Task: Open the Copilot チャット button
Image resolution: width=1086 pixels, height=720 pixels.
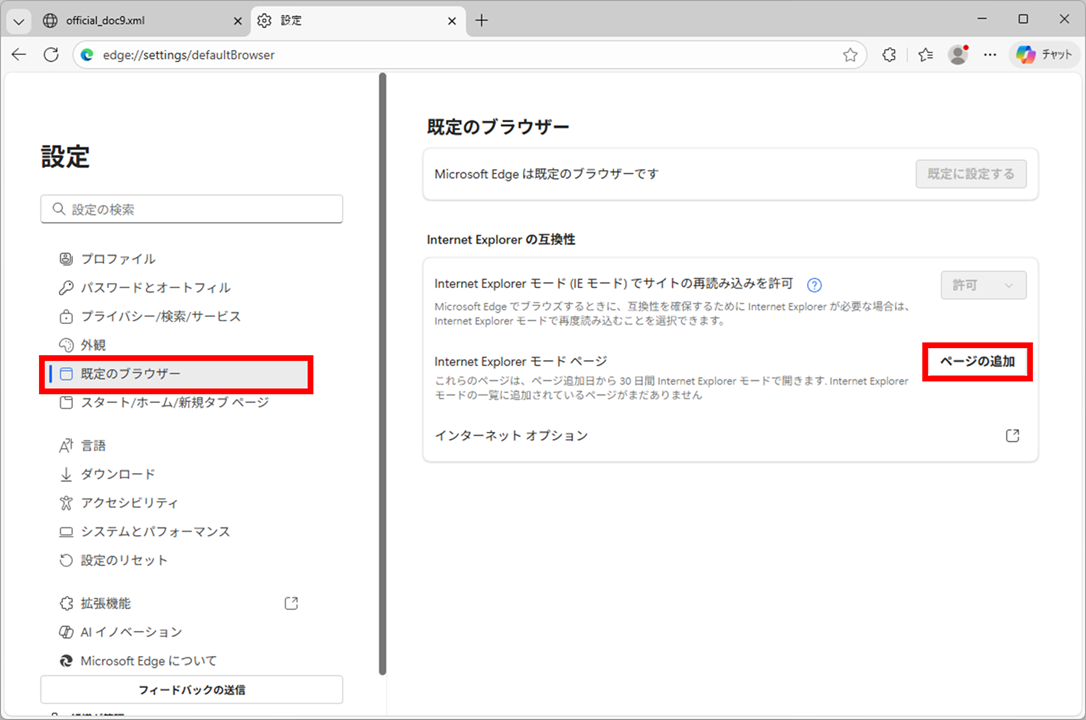Action: coord(1044,55)
